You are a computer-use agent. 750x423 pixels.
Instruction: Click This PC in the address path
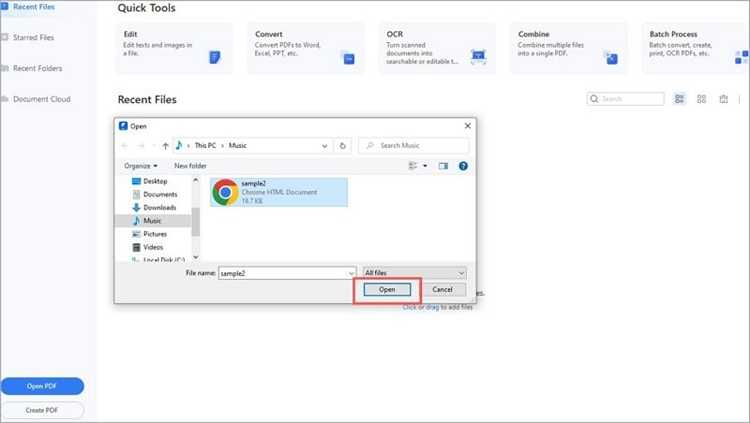click(x=205, y=145)
